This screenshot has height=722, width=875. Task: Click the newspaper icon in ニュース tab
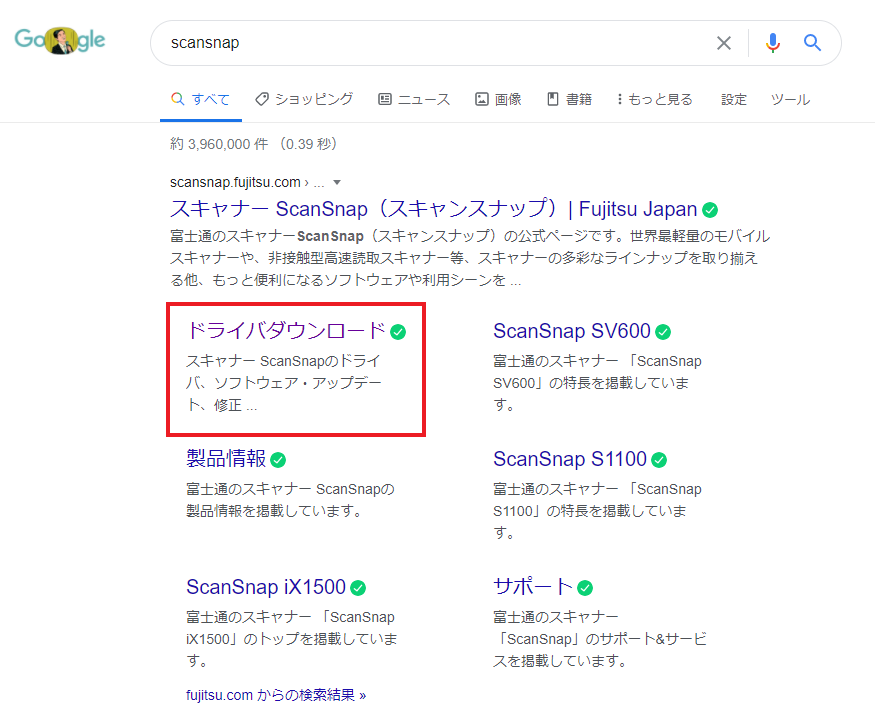(x=384, y=99)
